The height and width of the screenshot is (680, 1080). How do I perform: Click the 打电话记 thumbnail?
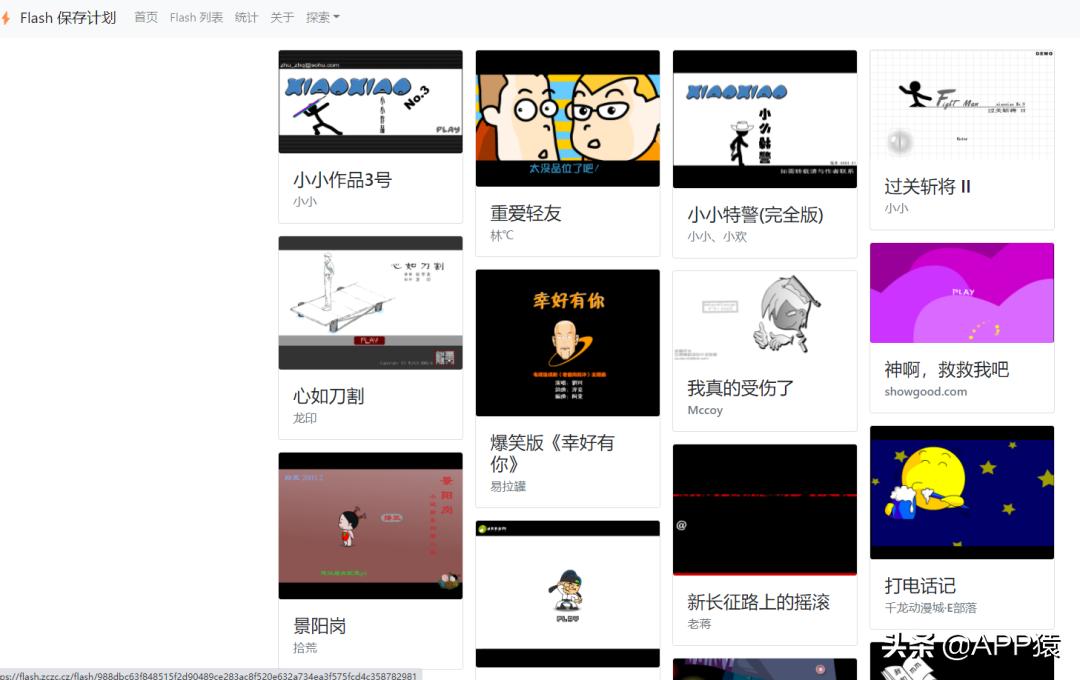(962, 492)
